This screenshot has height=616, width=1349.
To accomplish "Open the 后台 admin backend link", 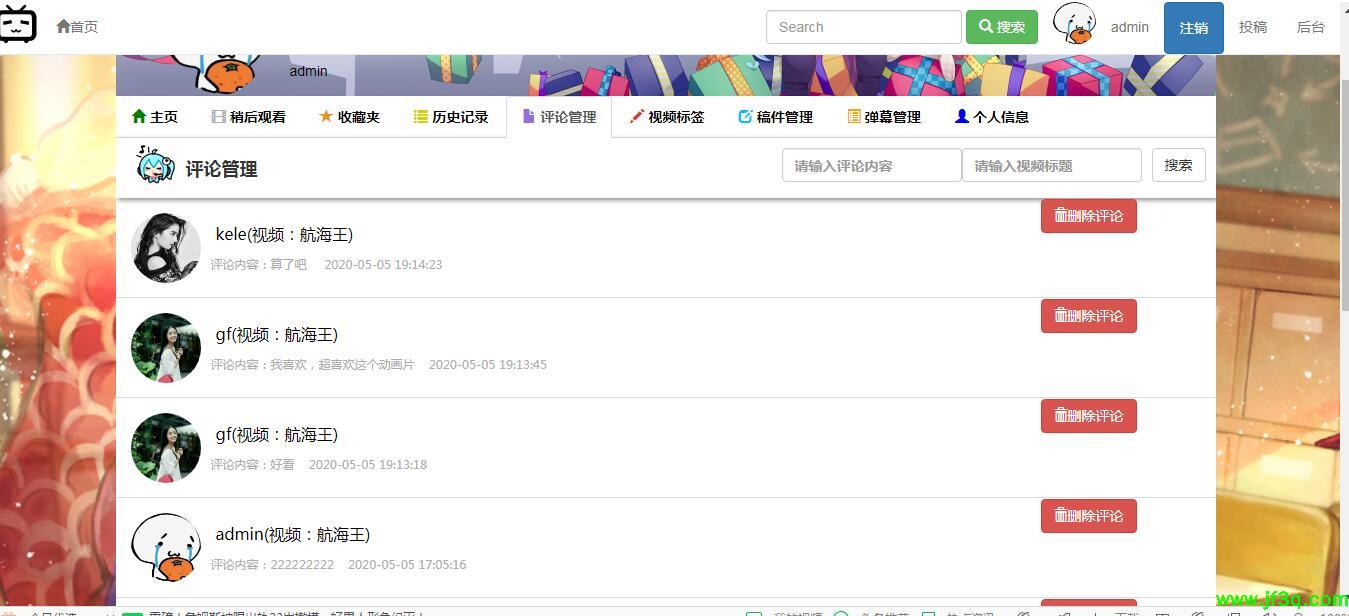I will 1310,27.
